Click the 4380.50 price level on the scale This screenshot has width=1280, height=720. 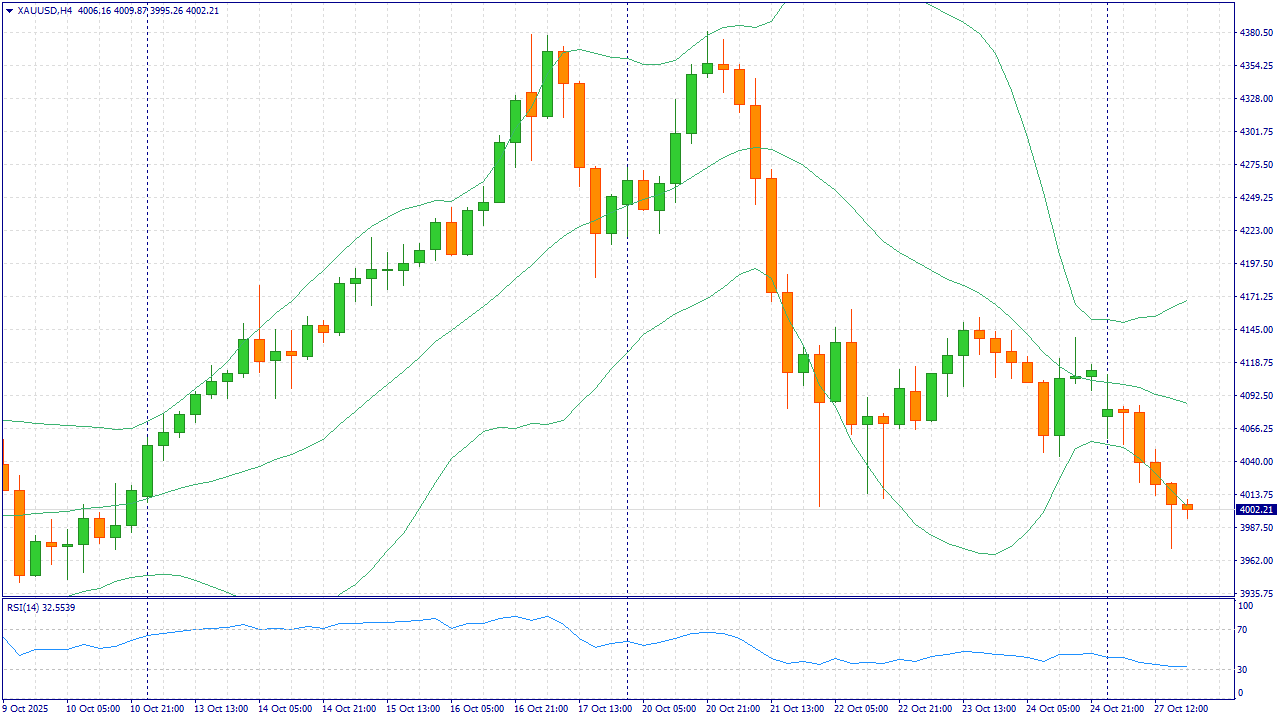[x=1255, y=33]
